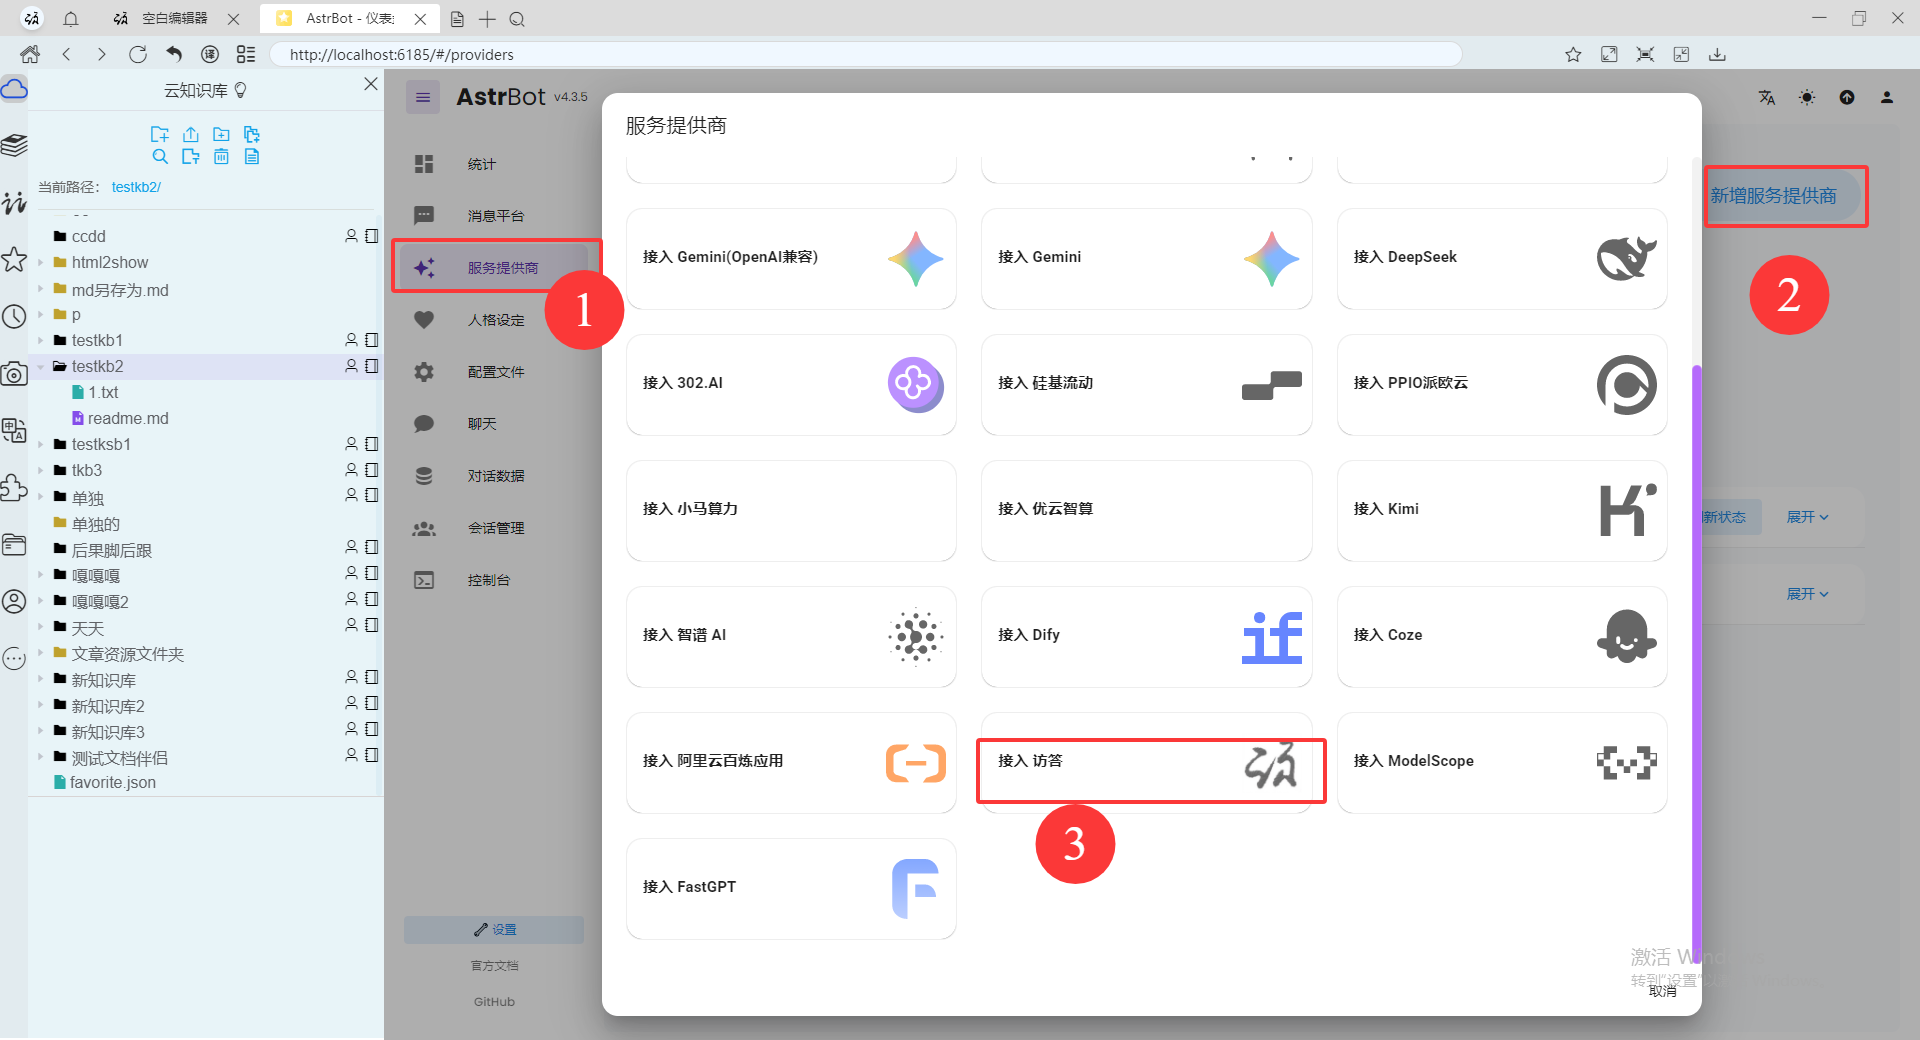1920x1040 pixels.
Task: Click the star favorites icon in the far-left sidebar
Action: (x=14, y=259)
